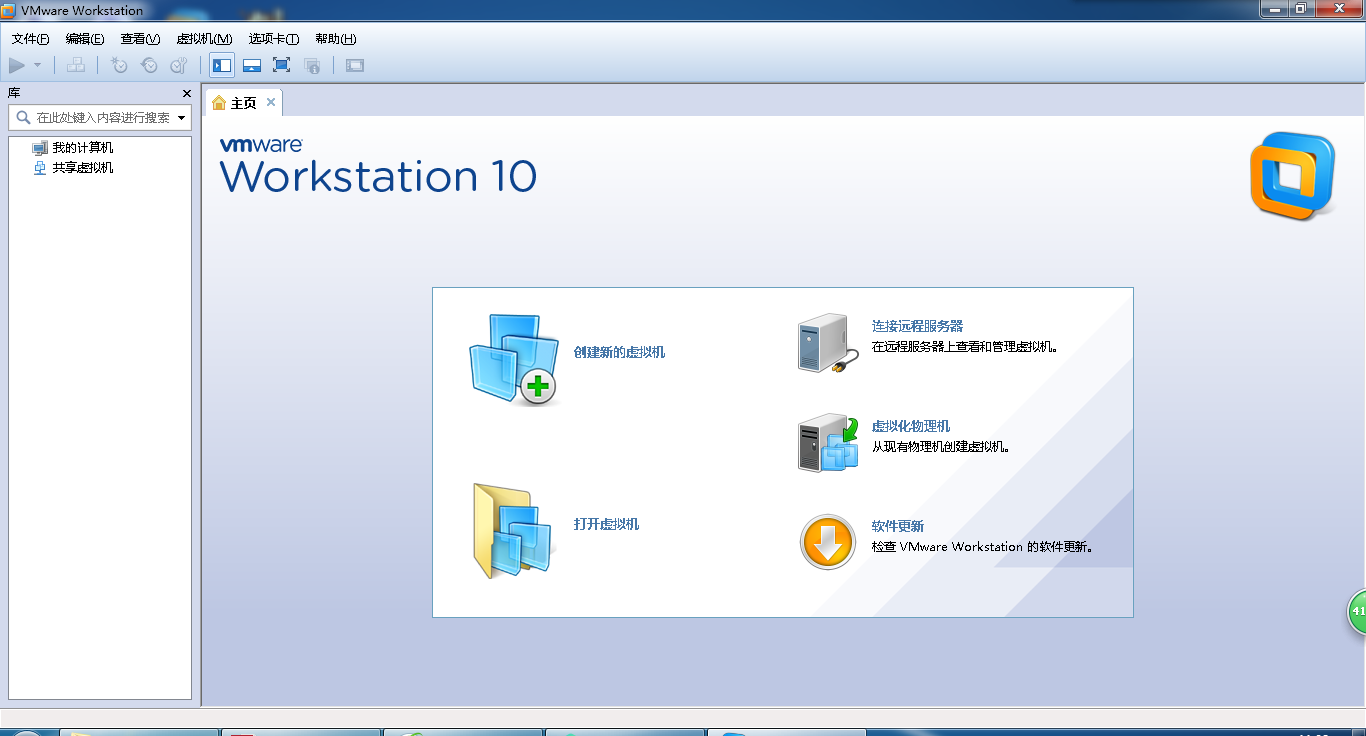Open the 选项卡(T) menu

pyautogui.click(x=274, y=39)
